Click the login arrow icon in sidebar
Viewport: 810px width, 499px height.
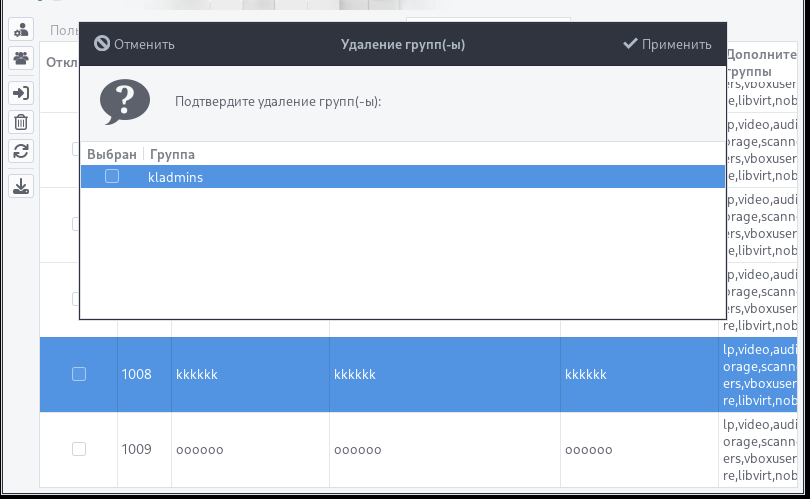click(x=21, y=93)
